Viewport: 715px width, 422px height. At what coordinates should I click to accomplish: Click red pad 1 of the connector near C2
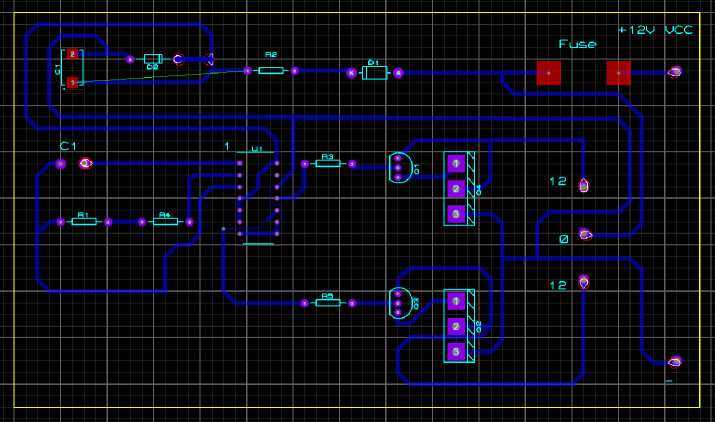[72, 83]
